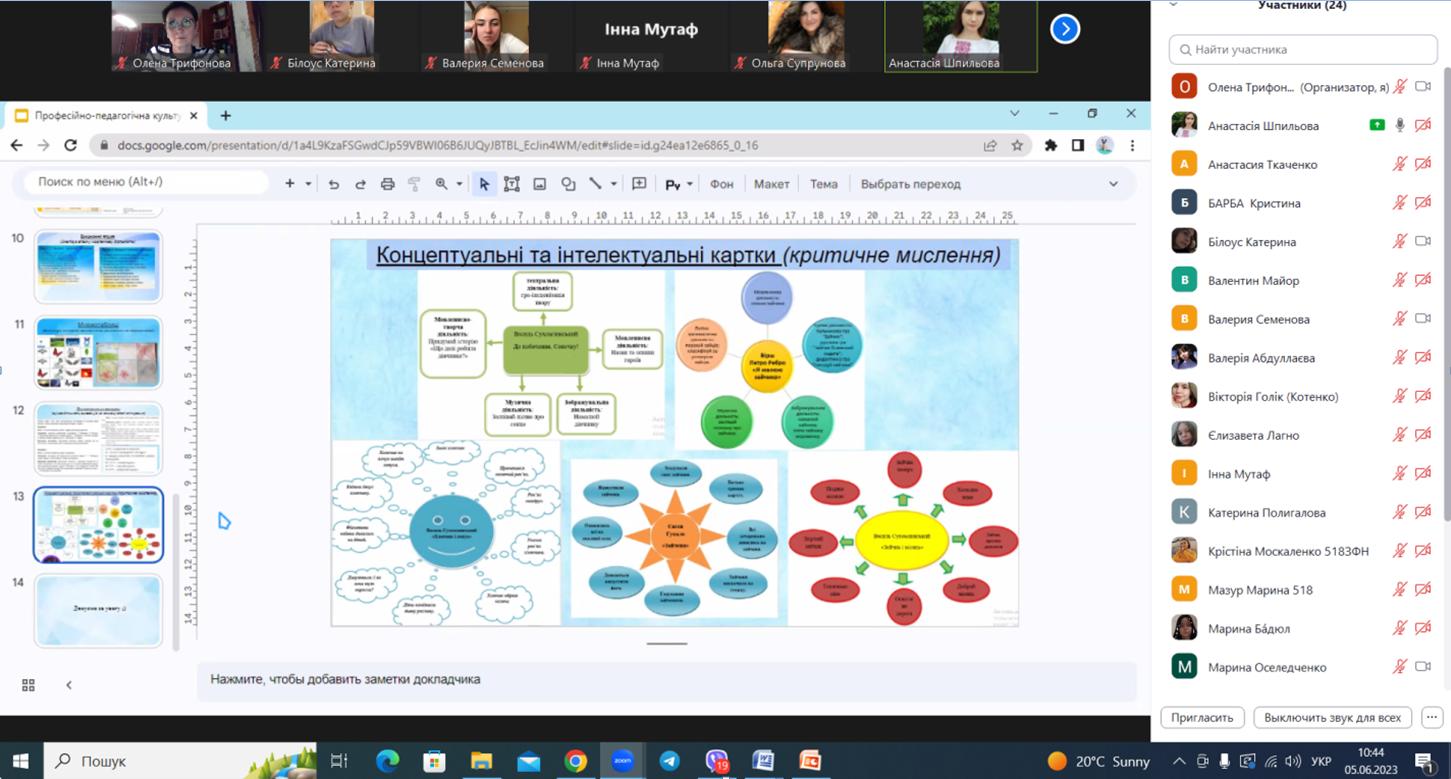Select the Text box tool
This screenshot has width=1451, height=779.
pos(512,184)
